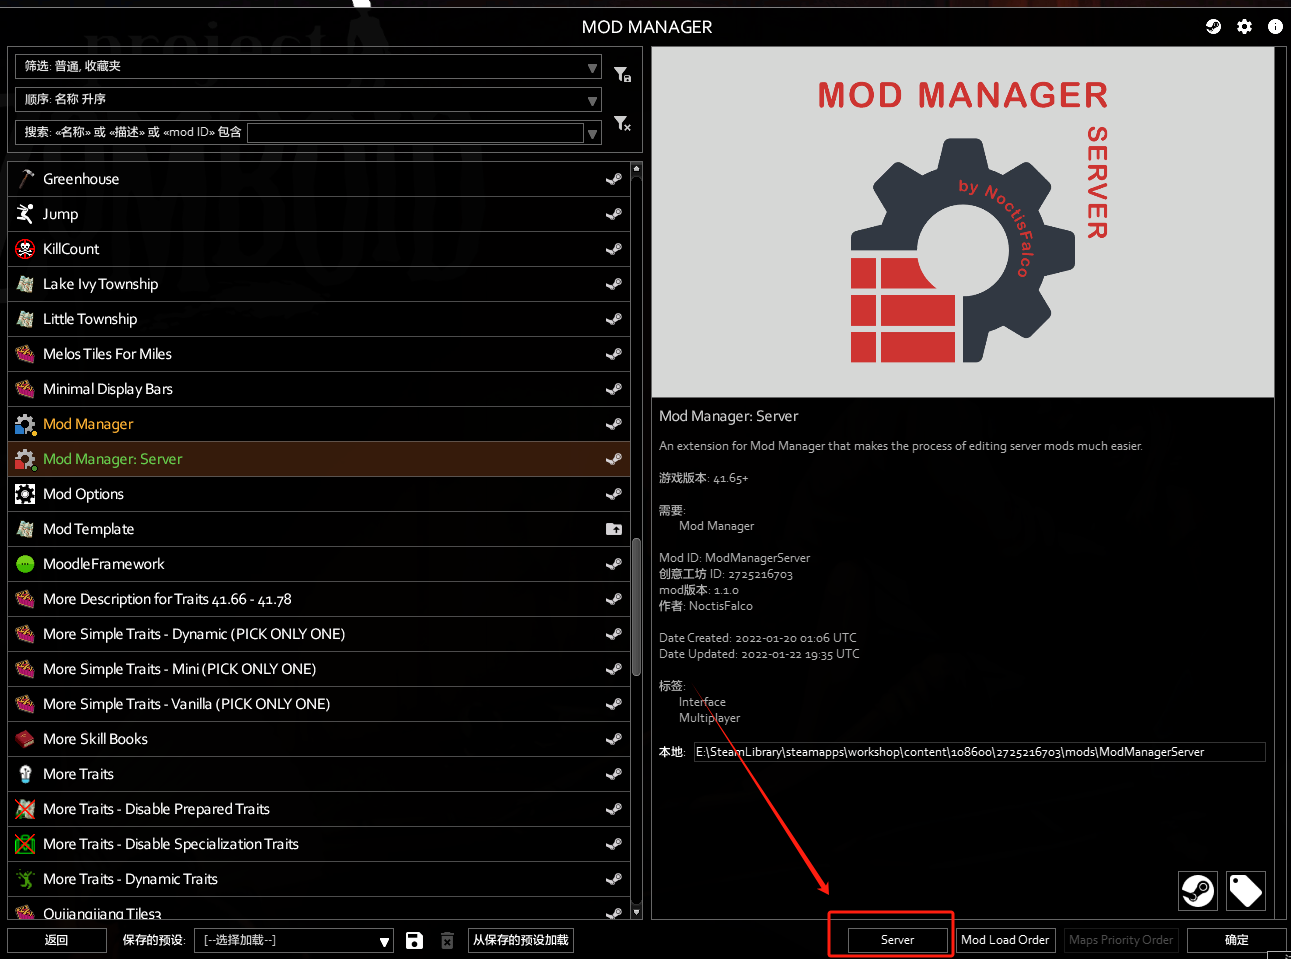Viewport: 1291px width, 959px height.
Task: Select More Traits - Disable Specialization Traits row
Action: (319, 844)
